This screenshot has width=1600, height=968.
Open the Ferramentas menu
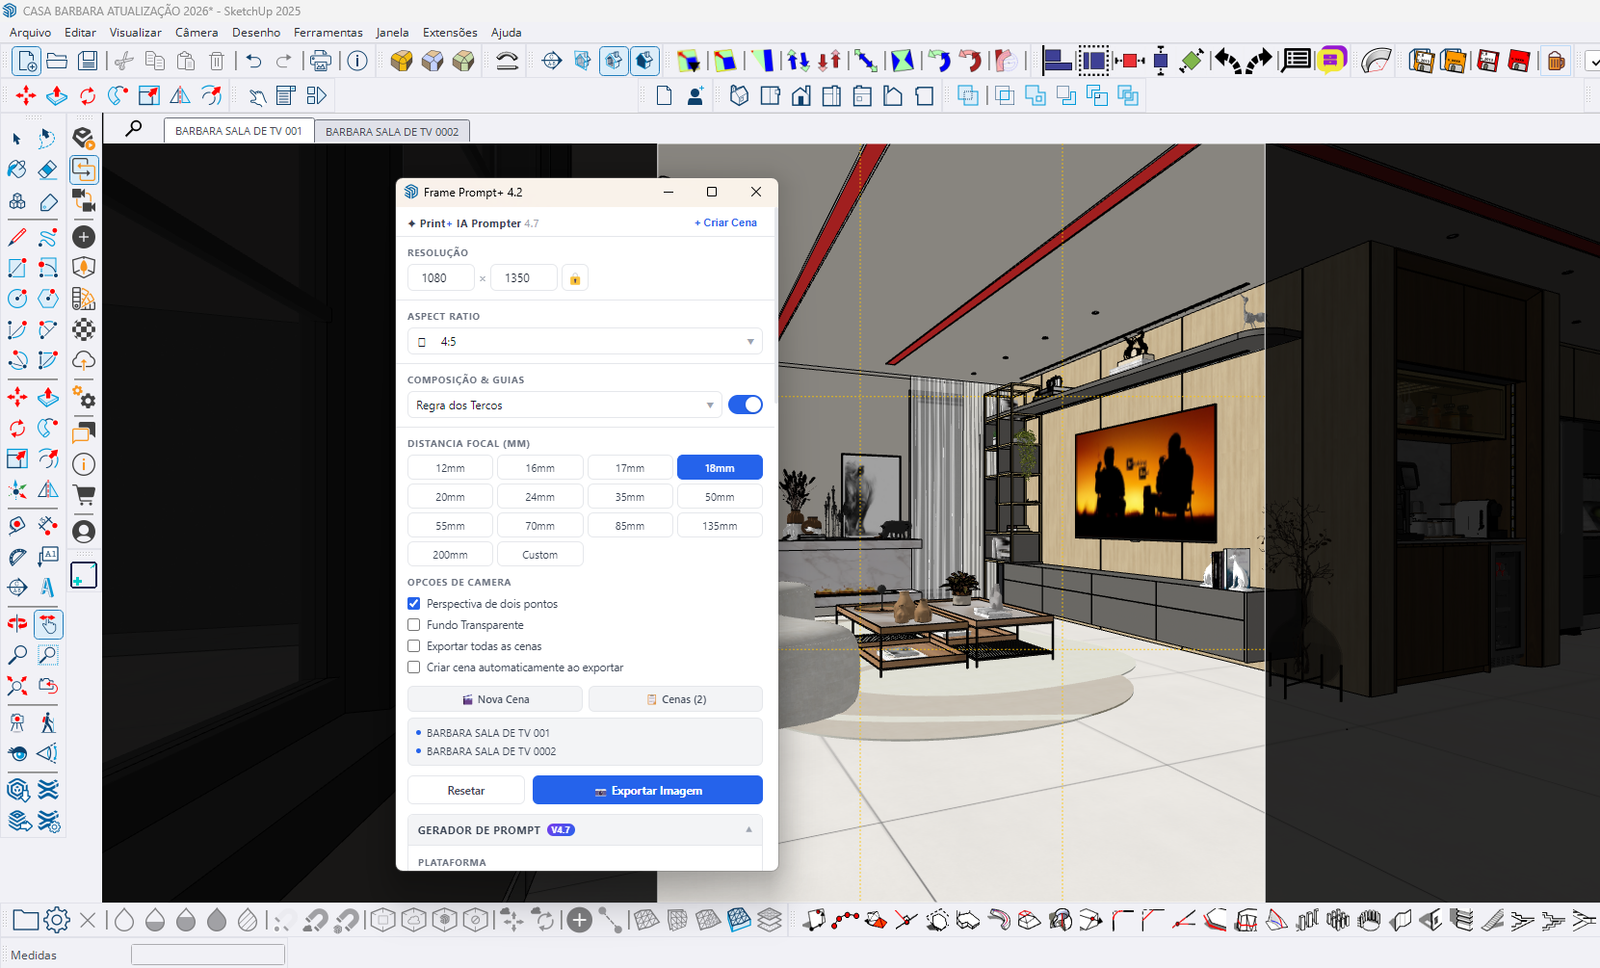click(328, 32)
